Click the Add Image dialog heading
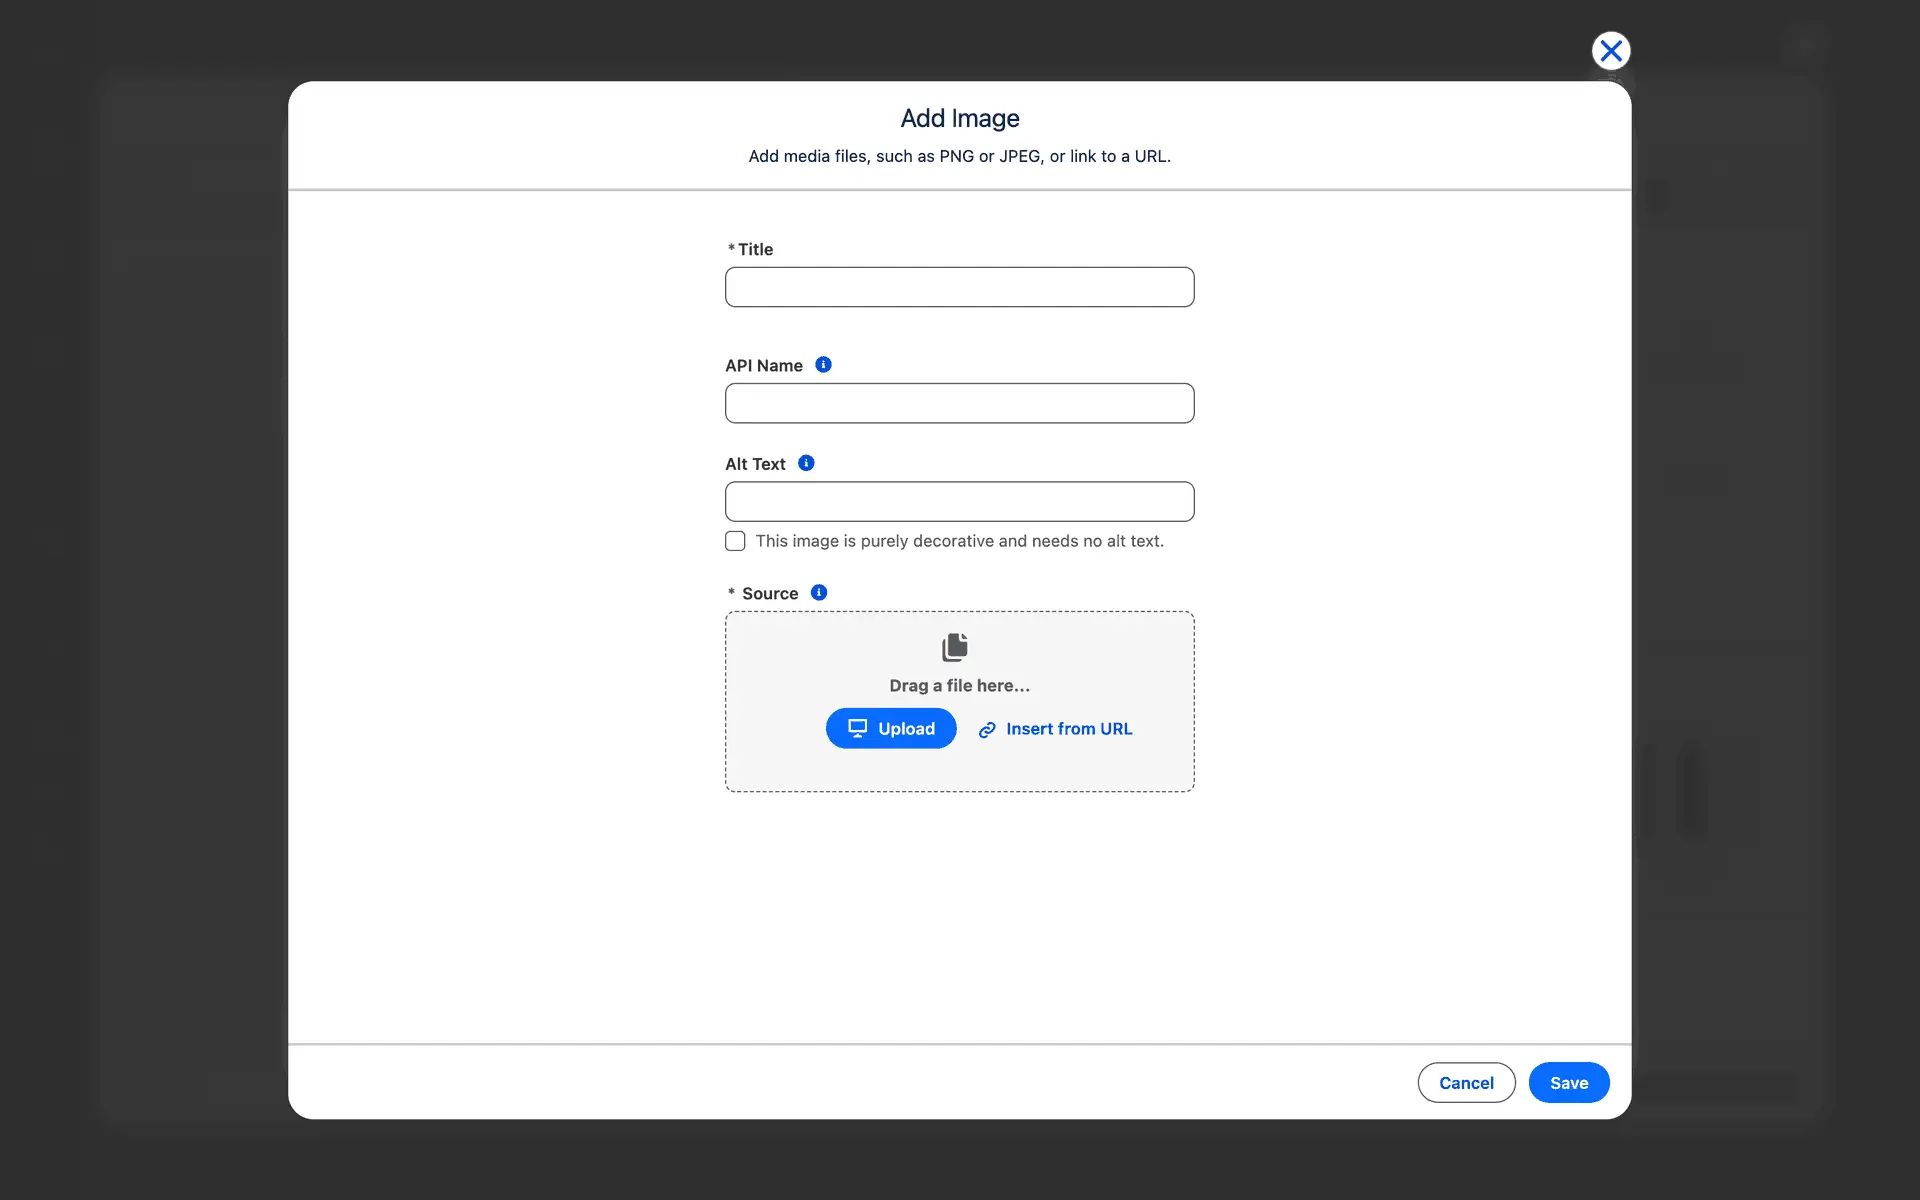The height and width of the screenshot is (1200, 1920). click(x=959, y=119)
